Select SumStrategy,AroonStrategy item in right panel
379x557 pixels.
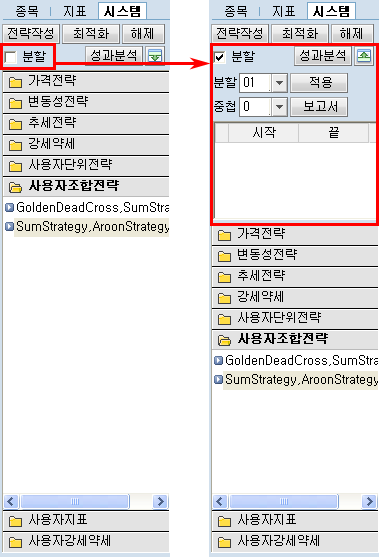tap(301, 380)
